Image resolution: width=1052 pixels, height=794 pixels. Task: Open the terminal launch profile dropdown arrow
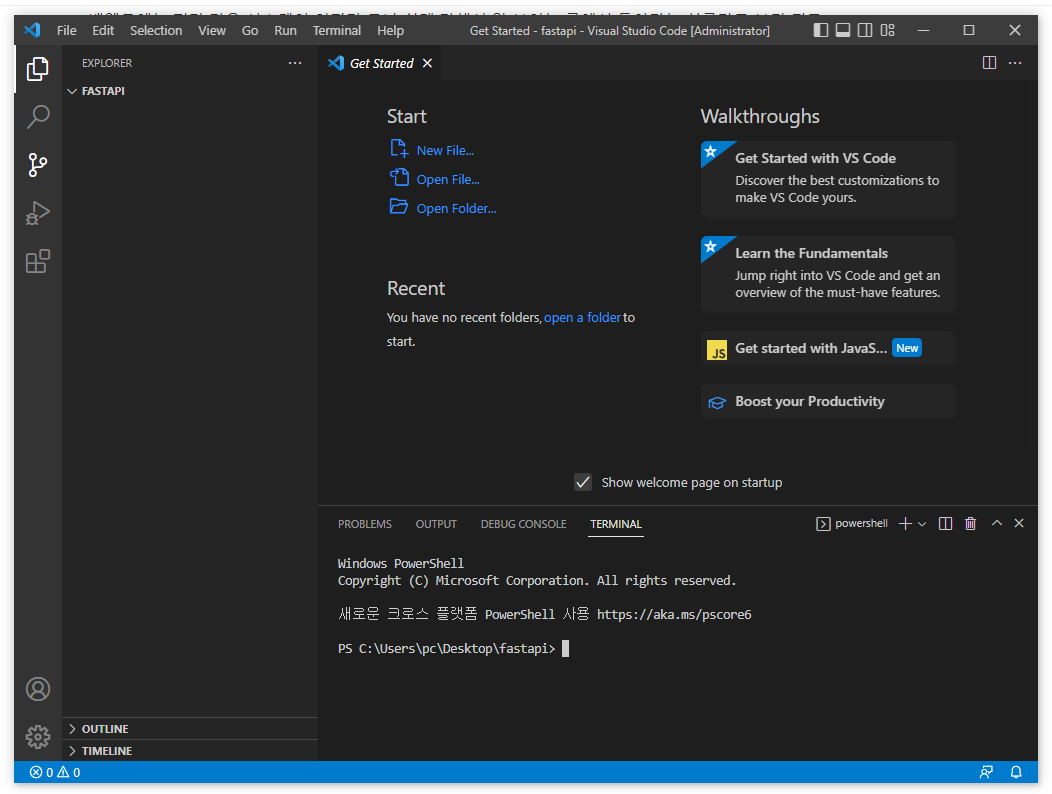tap(923, 524)
